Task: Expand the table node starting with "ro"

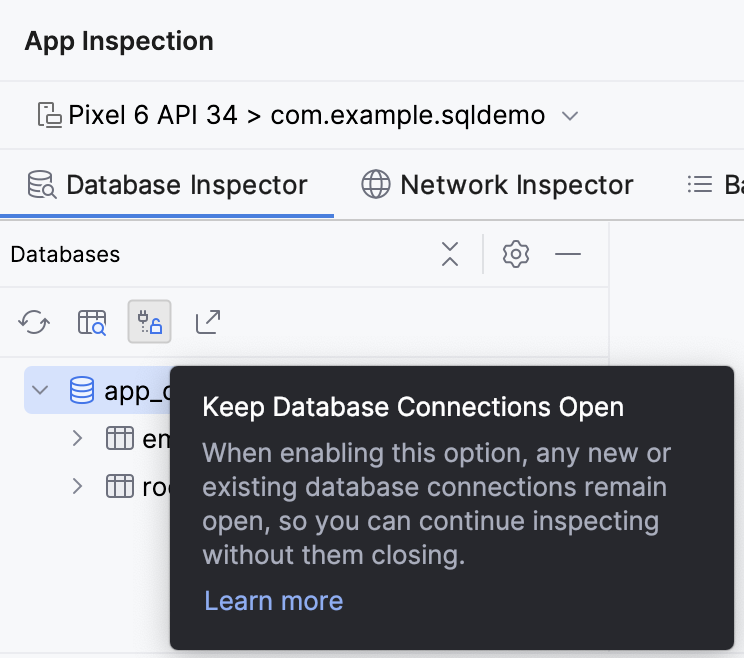Action: 77,487
